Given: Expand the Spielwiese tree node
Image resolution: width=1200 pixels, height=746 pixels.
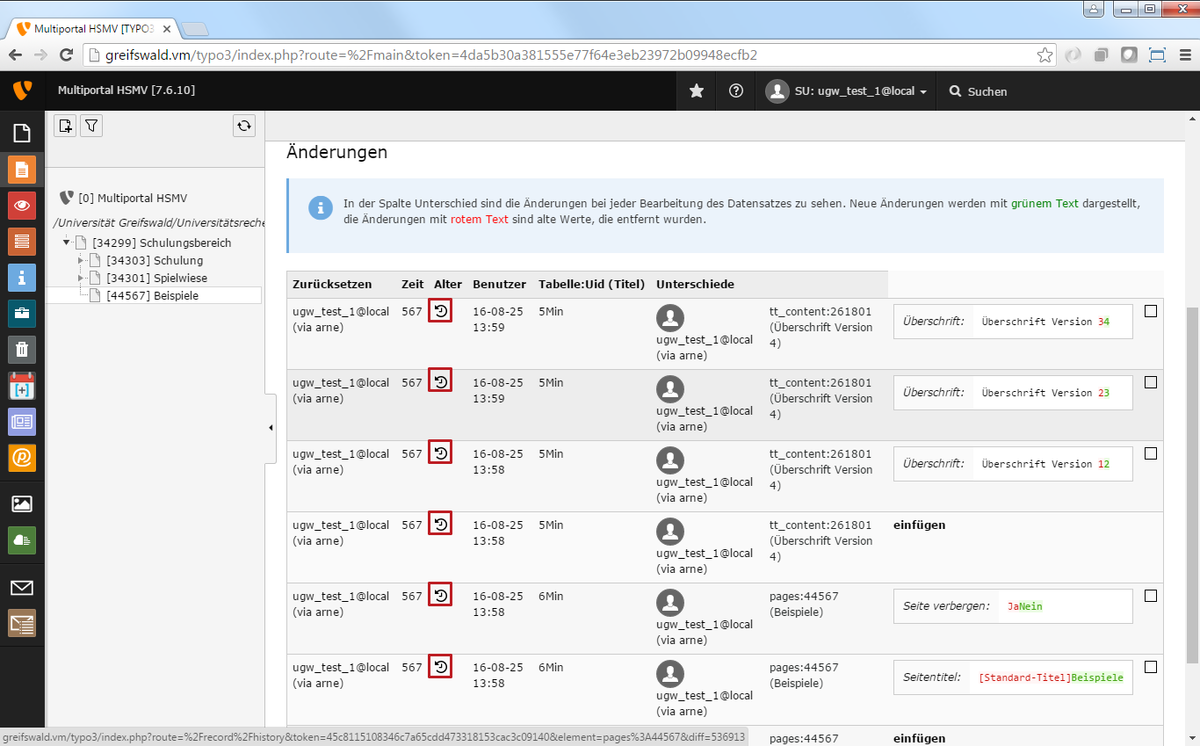Looking at the screenshot, I should pyautogui.click(x=81, y=278).
